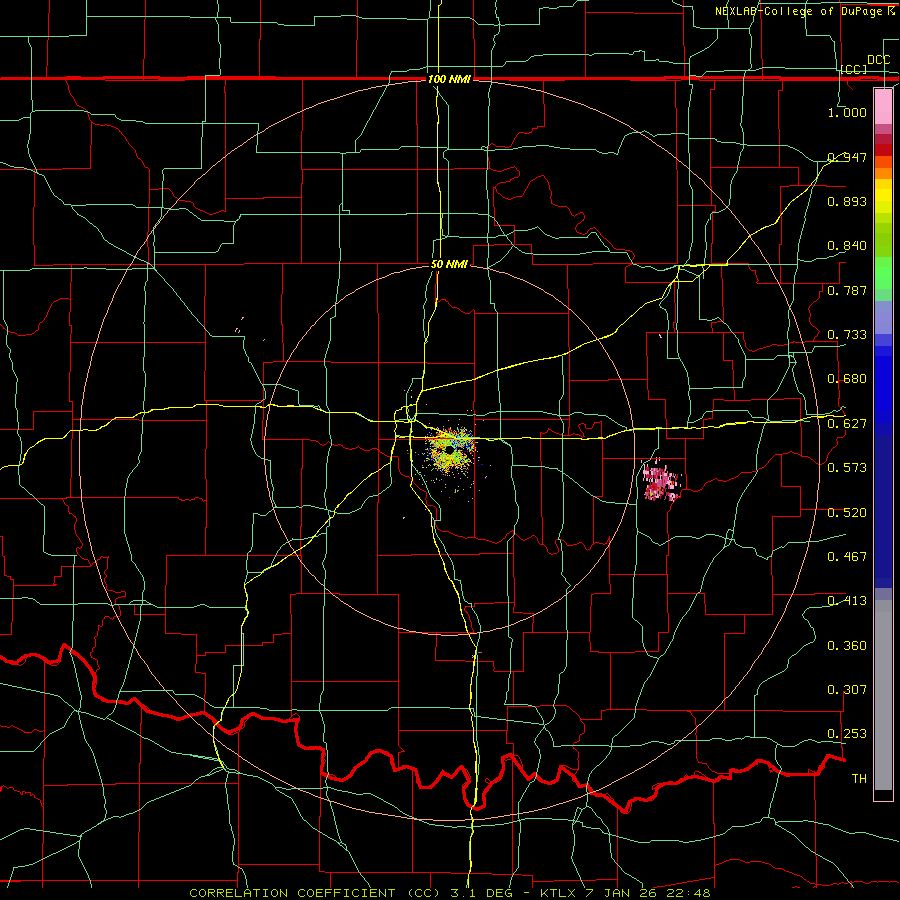Screen dimensions: 900x900
Task: Pick the bright blue color bar segment
Action: tap(883, 390)
